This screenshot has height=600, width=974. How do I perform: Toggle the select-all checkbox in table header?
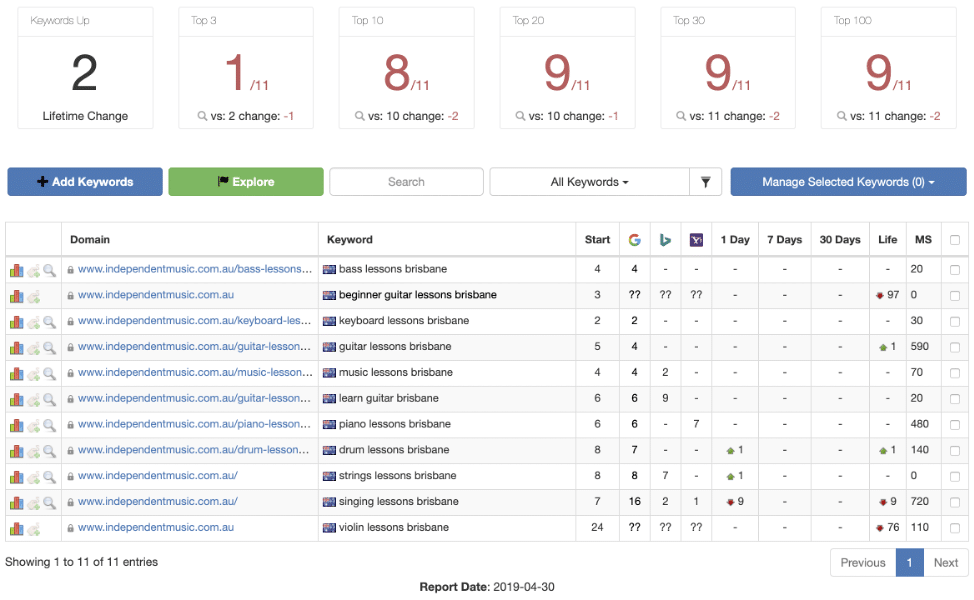tap(955, 240)
